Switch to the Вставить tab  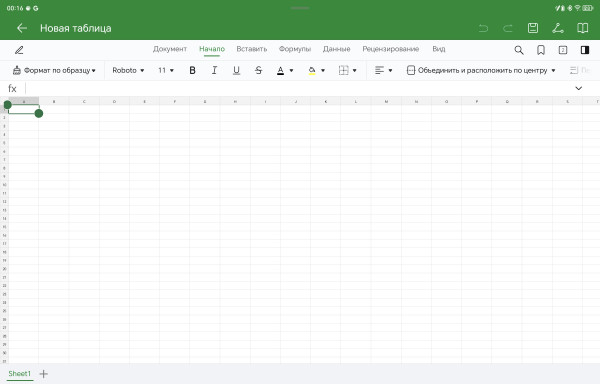point(251,49)
